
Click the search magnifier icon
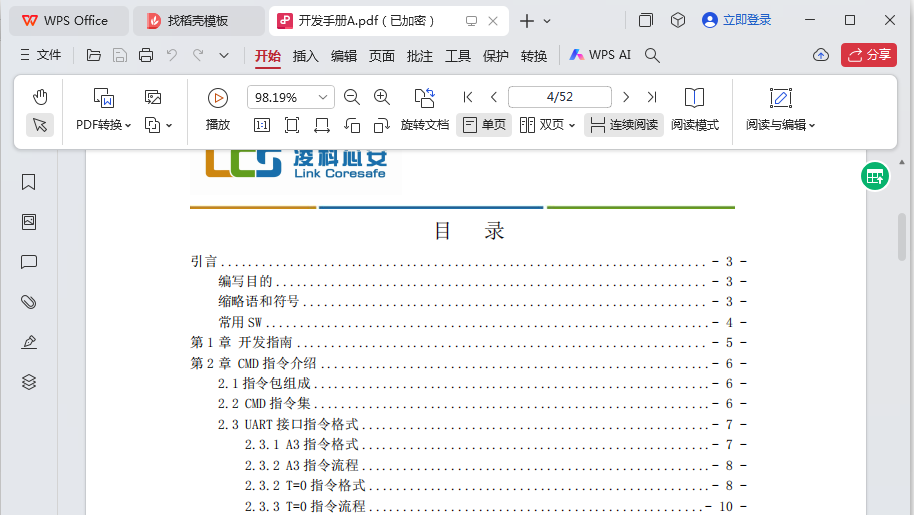[652, 55]
